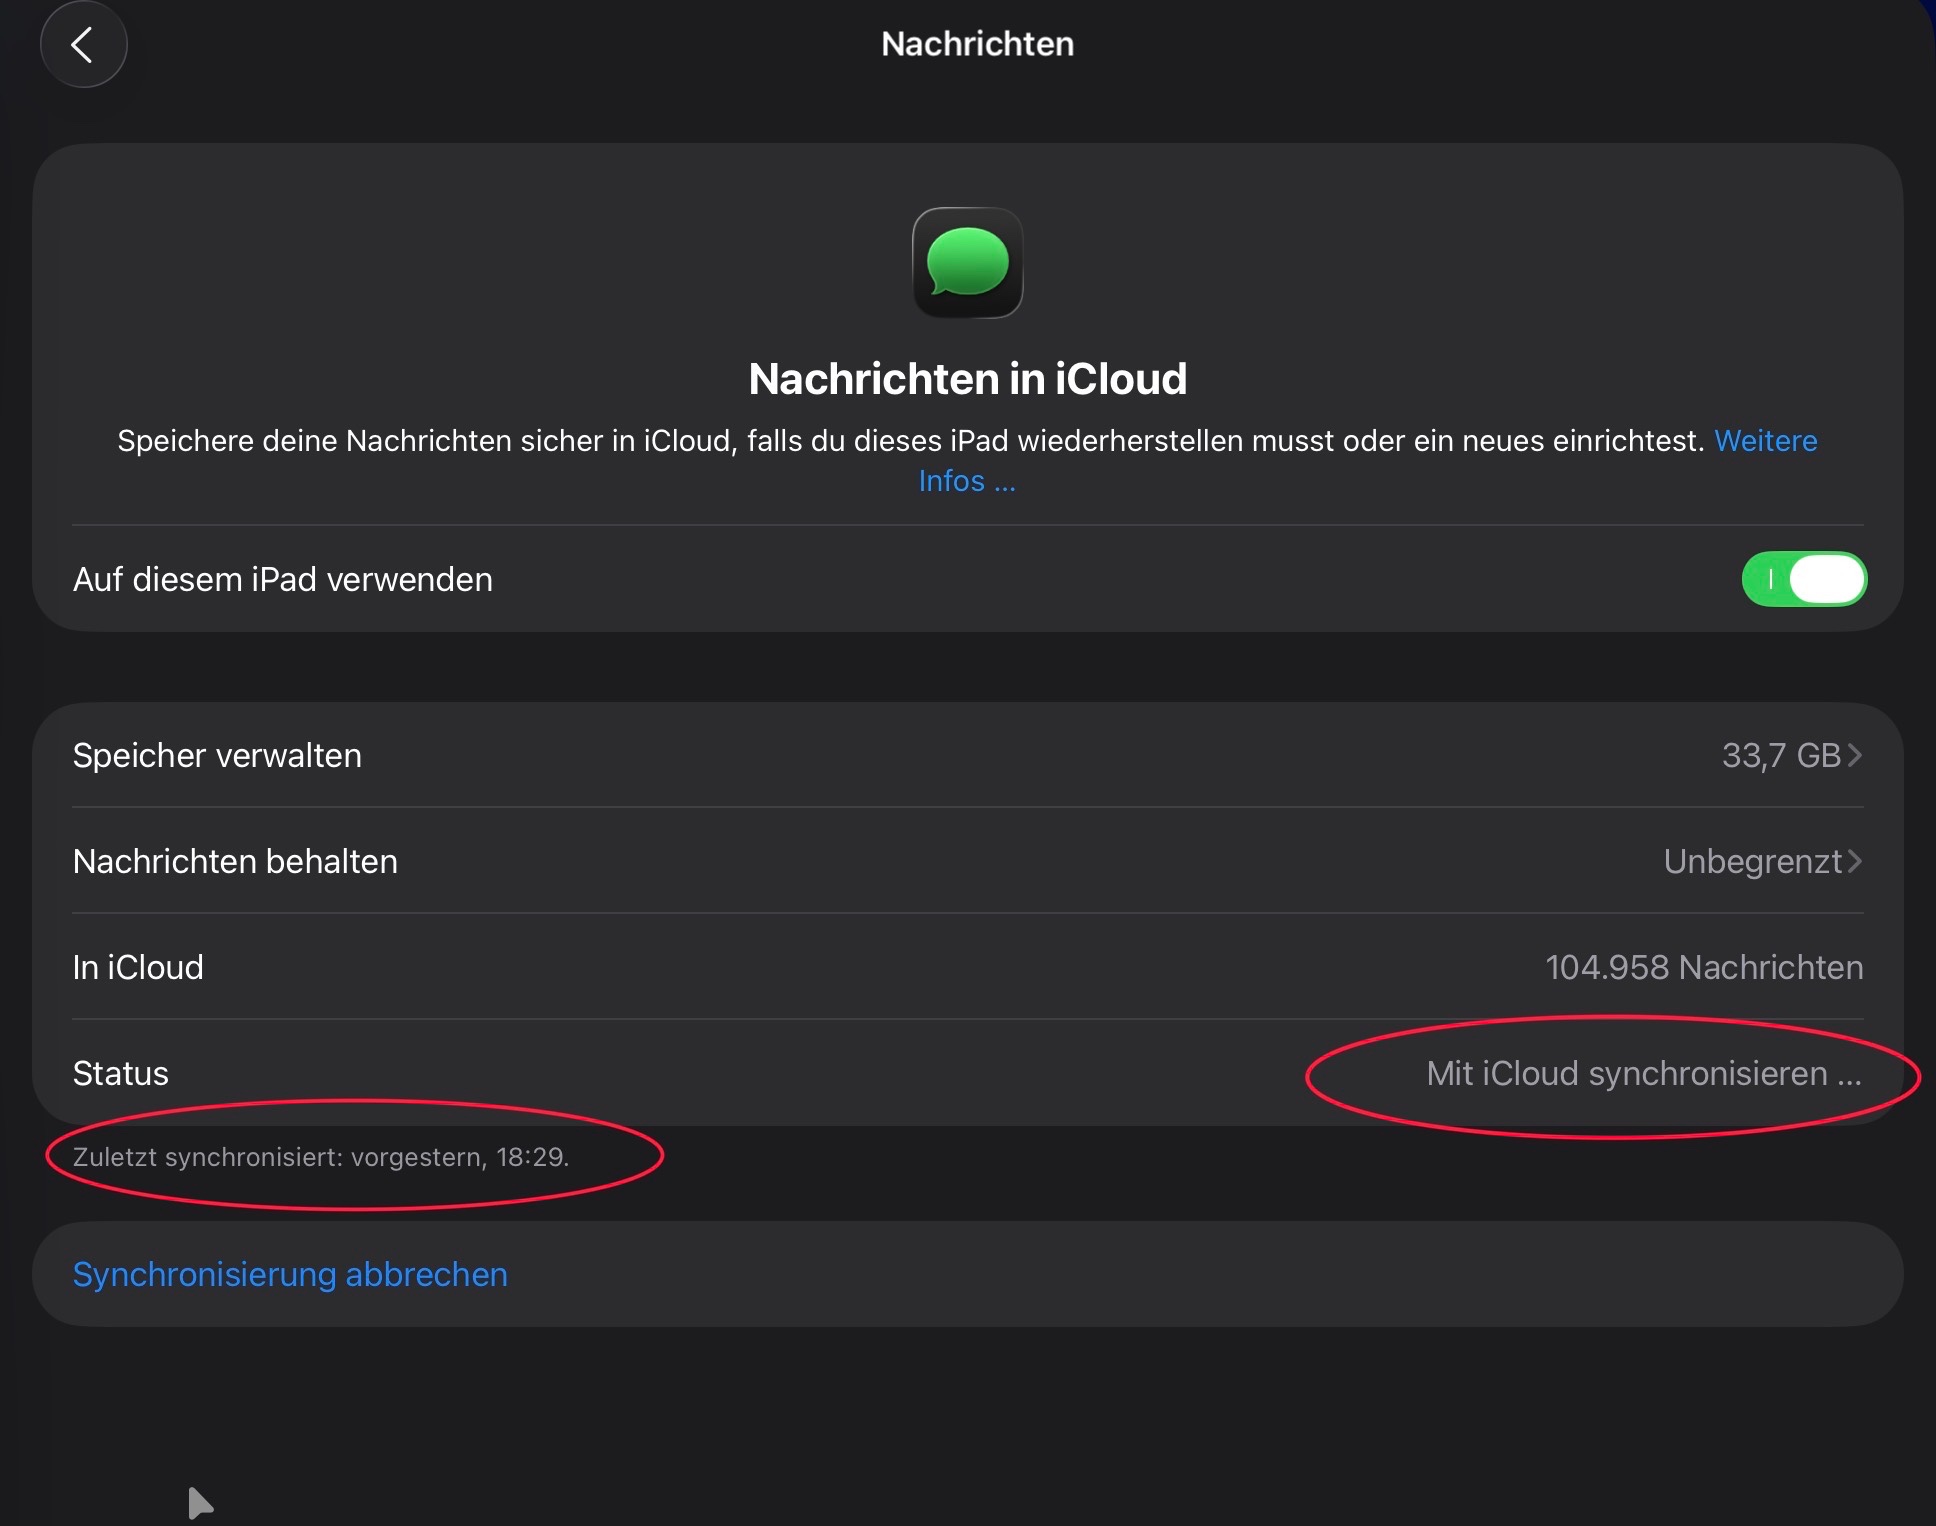Go back using the top-left arrow button

(83, 45)
